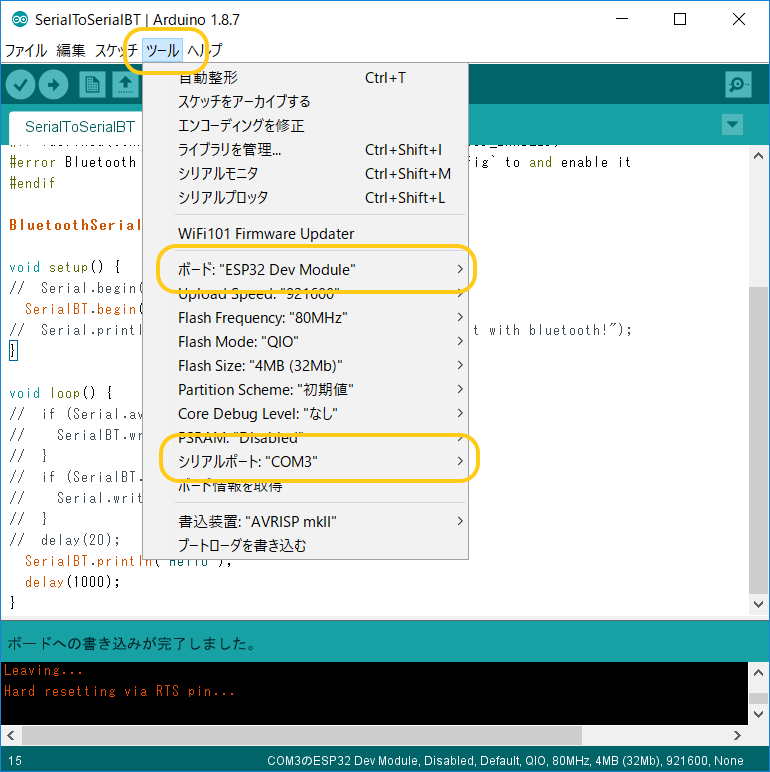Click the 'void setup() {' code line
The width and height of the screenshot is (770, 772).
(x=65, y=267)
